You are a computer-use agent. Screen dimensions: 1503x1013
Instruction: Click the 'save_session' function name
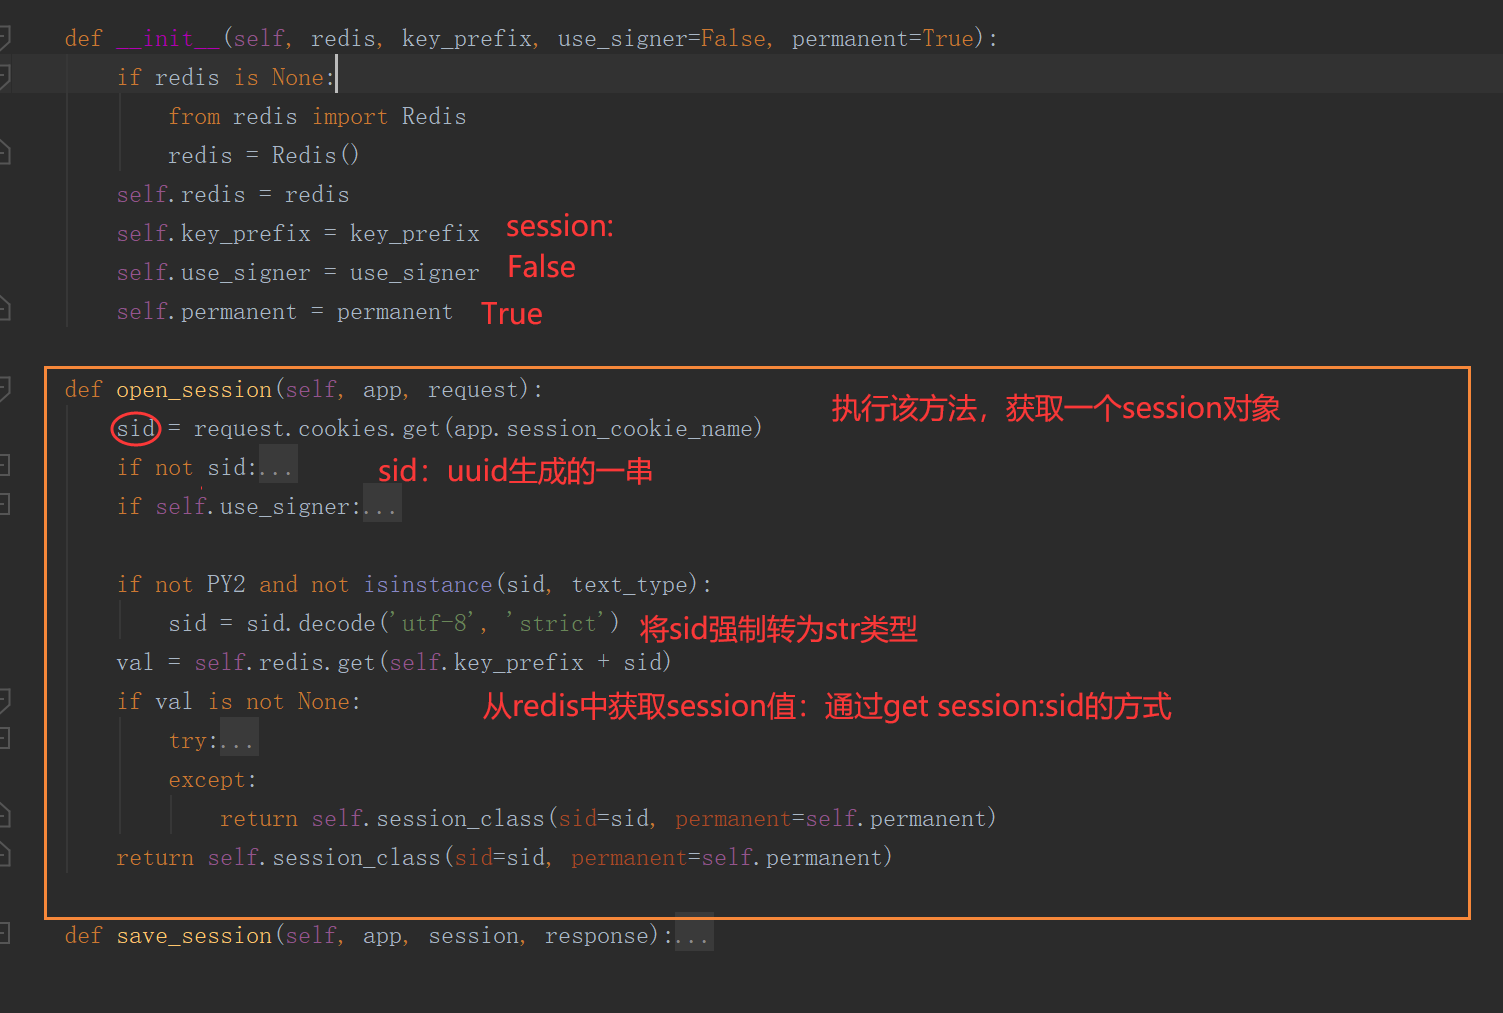194,935
